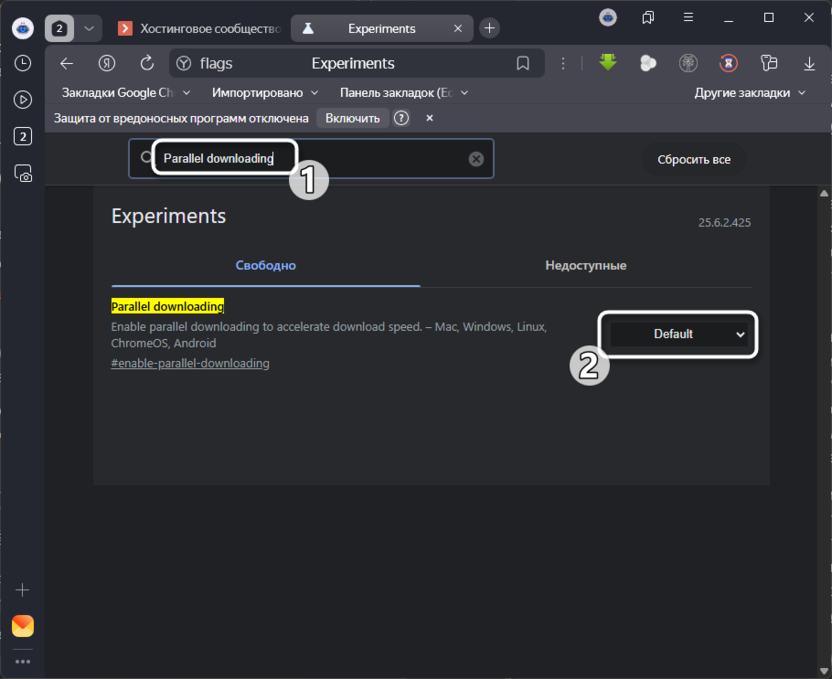The height and width of the screenshot is (679, 832).
Task: Click the Сбросить все button
Action: pos(694,160)
